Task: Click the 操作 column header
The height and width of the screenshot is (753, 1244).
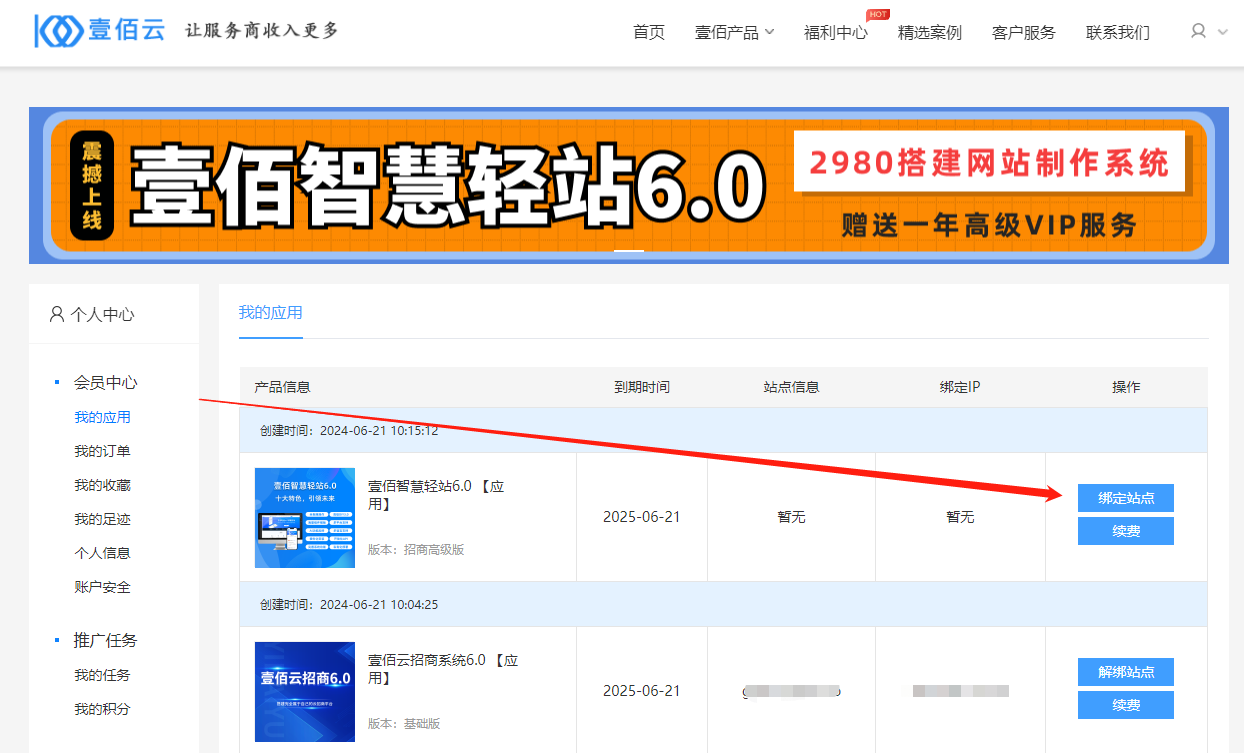Action: pos(1126,387)
